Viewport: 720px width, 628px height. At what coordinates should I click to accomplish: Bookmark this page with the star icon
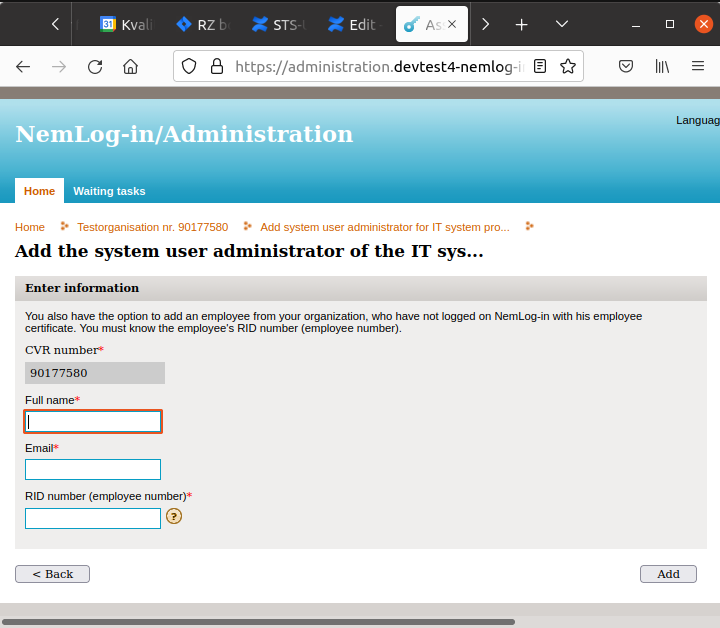568,67
